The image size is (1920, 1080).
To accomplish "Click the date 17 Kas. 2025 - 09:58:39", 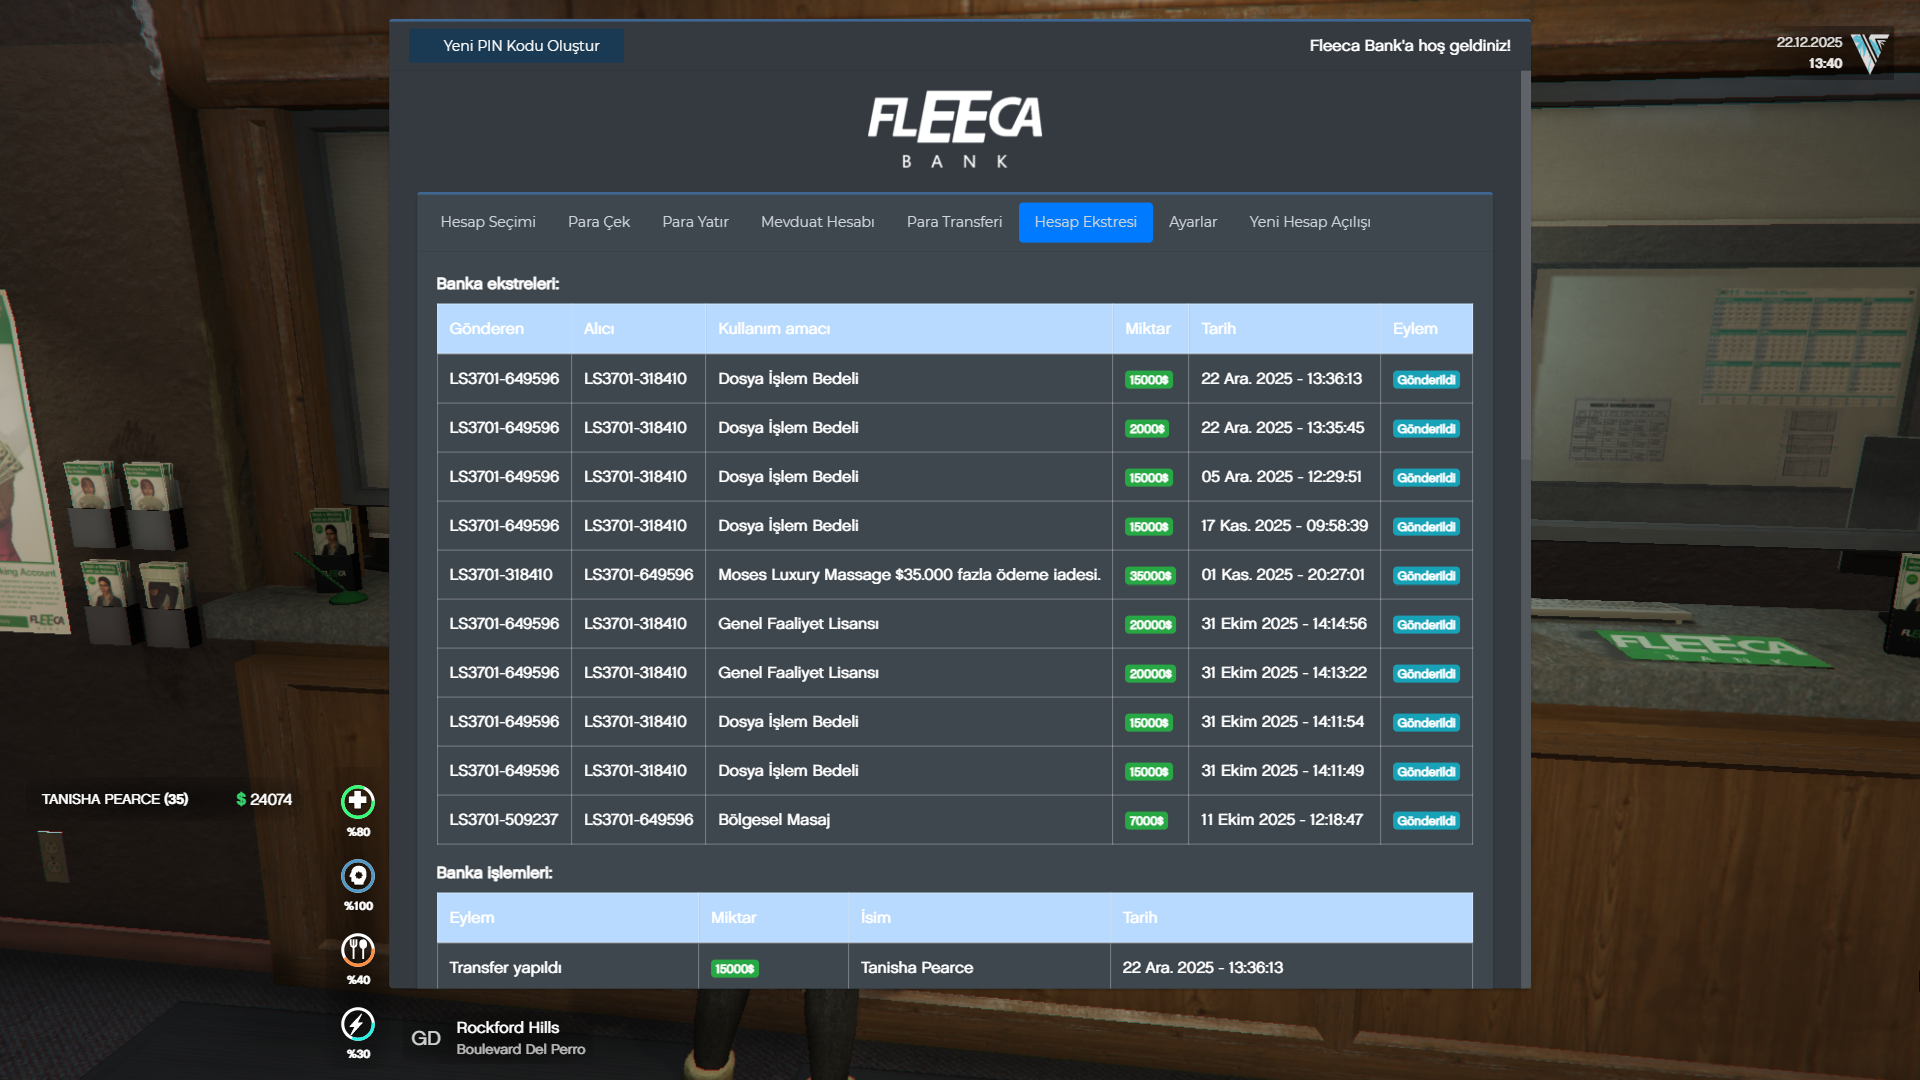I will 1284,526.
